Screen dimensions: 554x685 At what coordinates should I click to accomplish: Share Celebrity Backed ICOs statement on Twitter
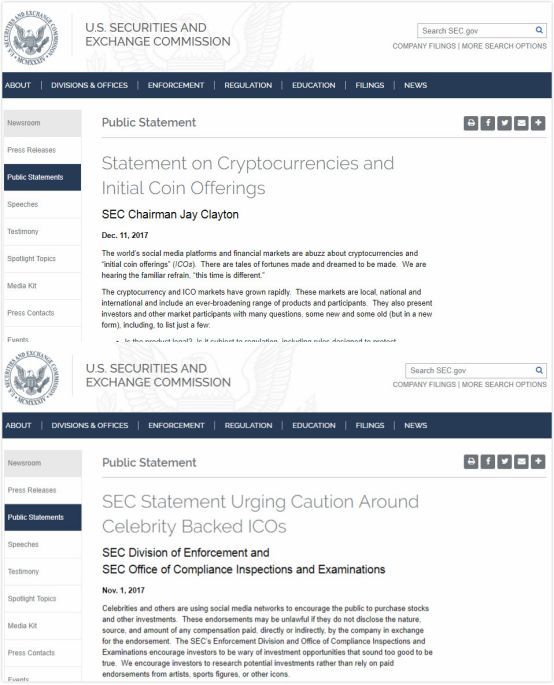coord(504,461)
